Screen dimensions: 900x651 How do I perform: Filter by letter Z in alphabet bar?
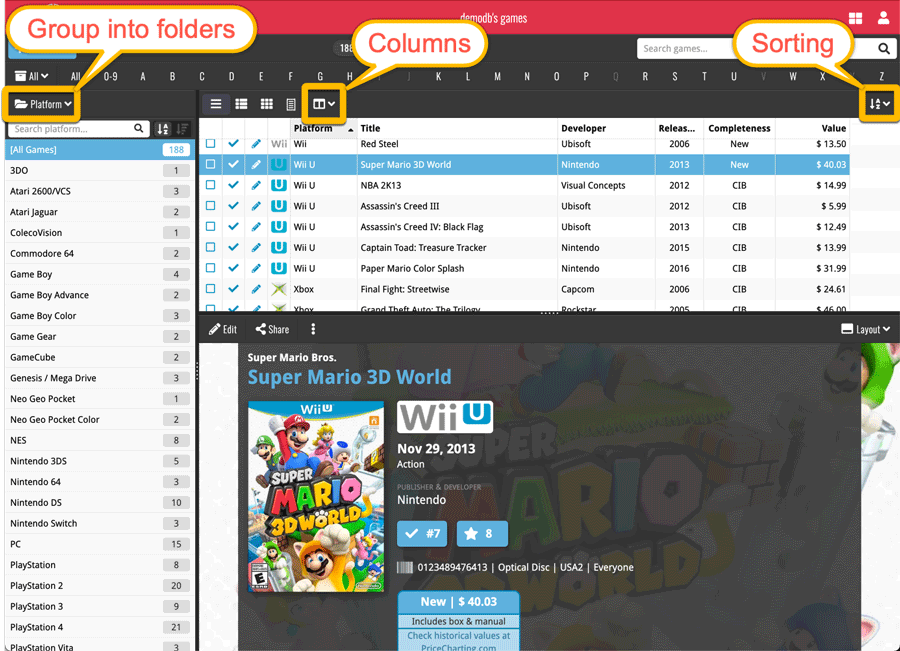click(x=882, y=76)
